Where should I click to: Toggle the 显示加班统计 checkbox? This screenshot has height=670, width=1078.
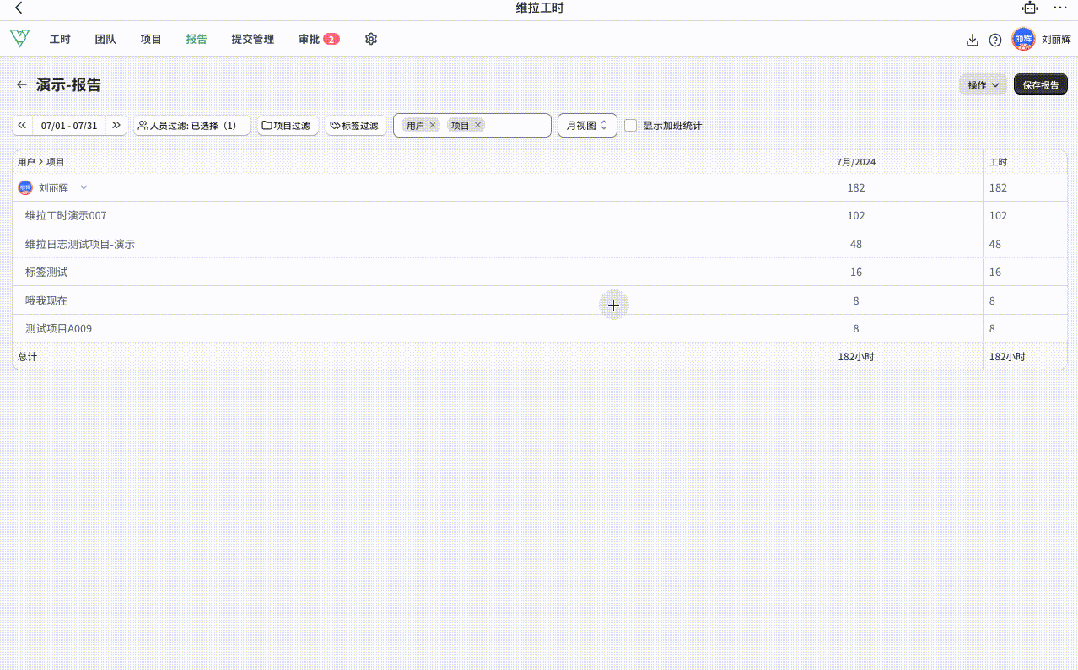tap(630, 126)
